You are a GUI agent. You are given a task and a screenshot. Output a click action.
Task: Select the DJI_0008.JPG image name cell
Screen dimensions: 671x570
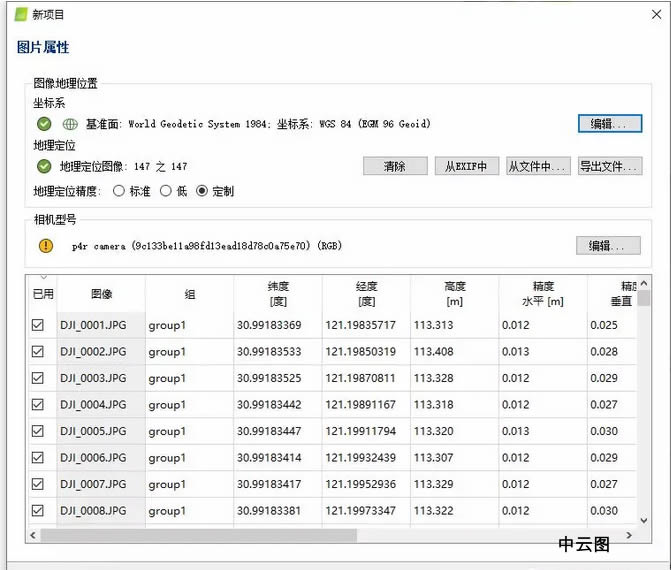101,511
